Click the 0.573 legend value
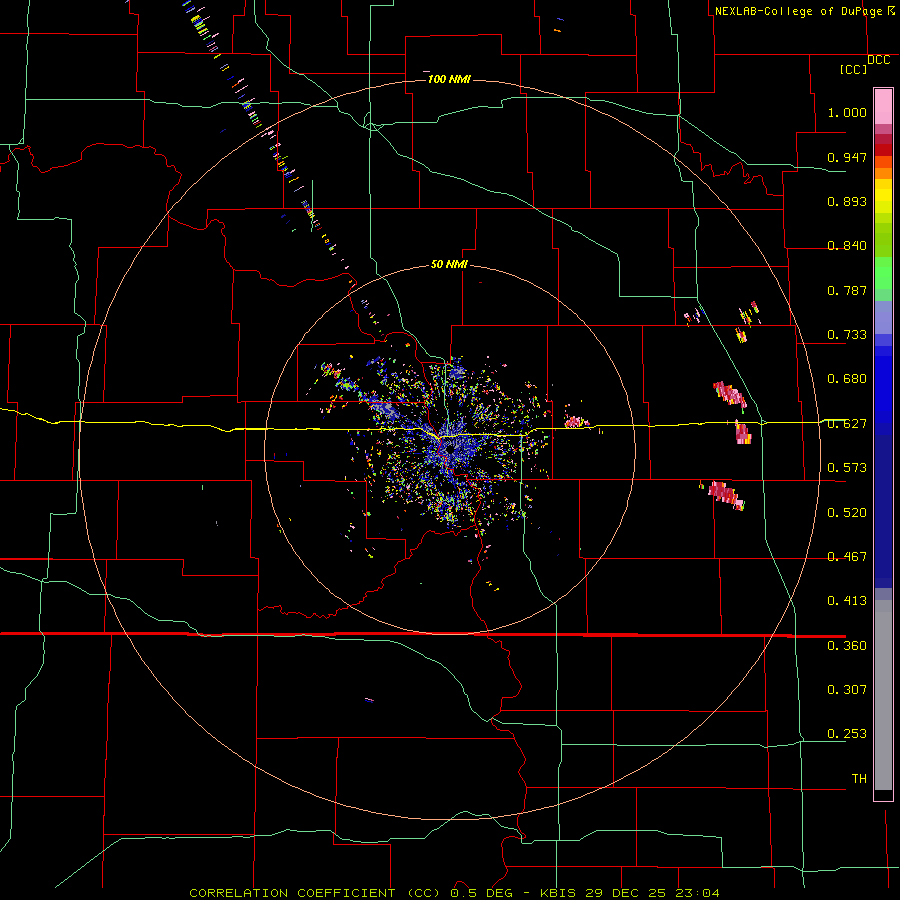This screenshot has height=900, width=900. [847, 468]
